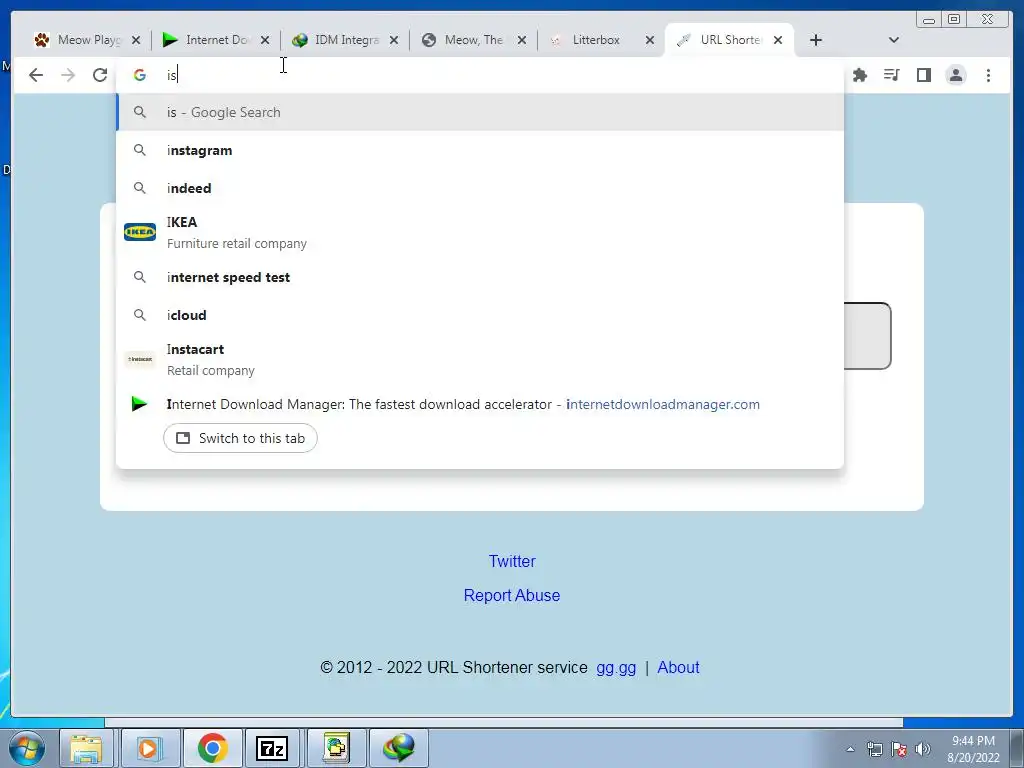Open the Internet Download Manager site suggestion
Screen dimensions: 1024x768
[480, 404]
